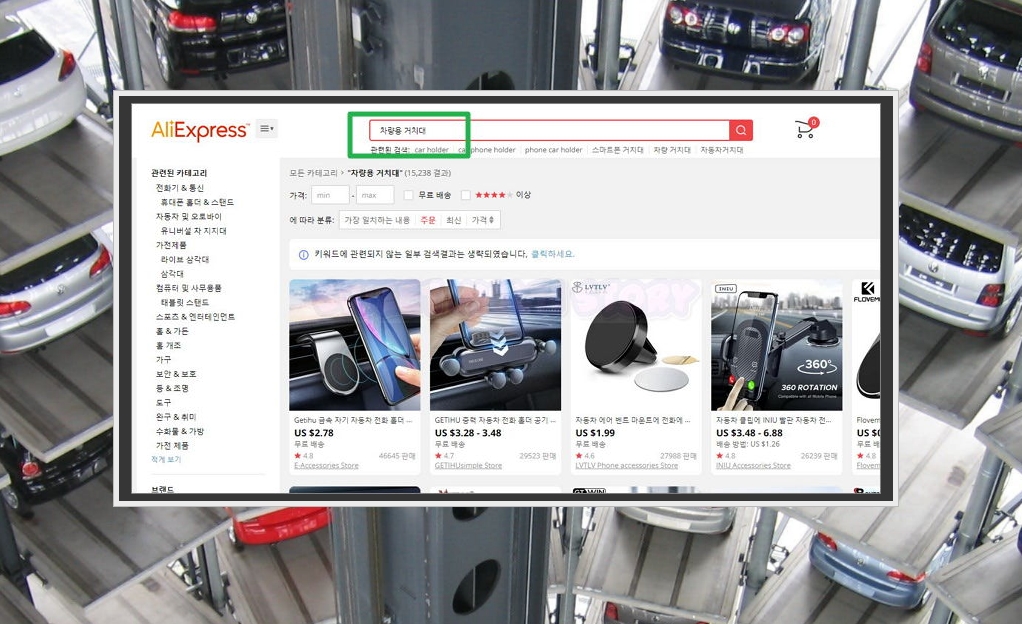Open category 수화물 & 가방
This screenshot has width=1022, height=624.
click(x=179, y=432)
